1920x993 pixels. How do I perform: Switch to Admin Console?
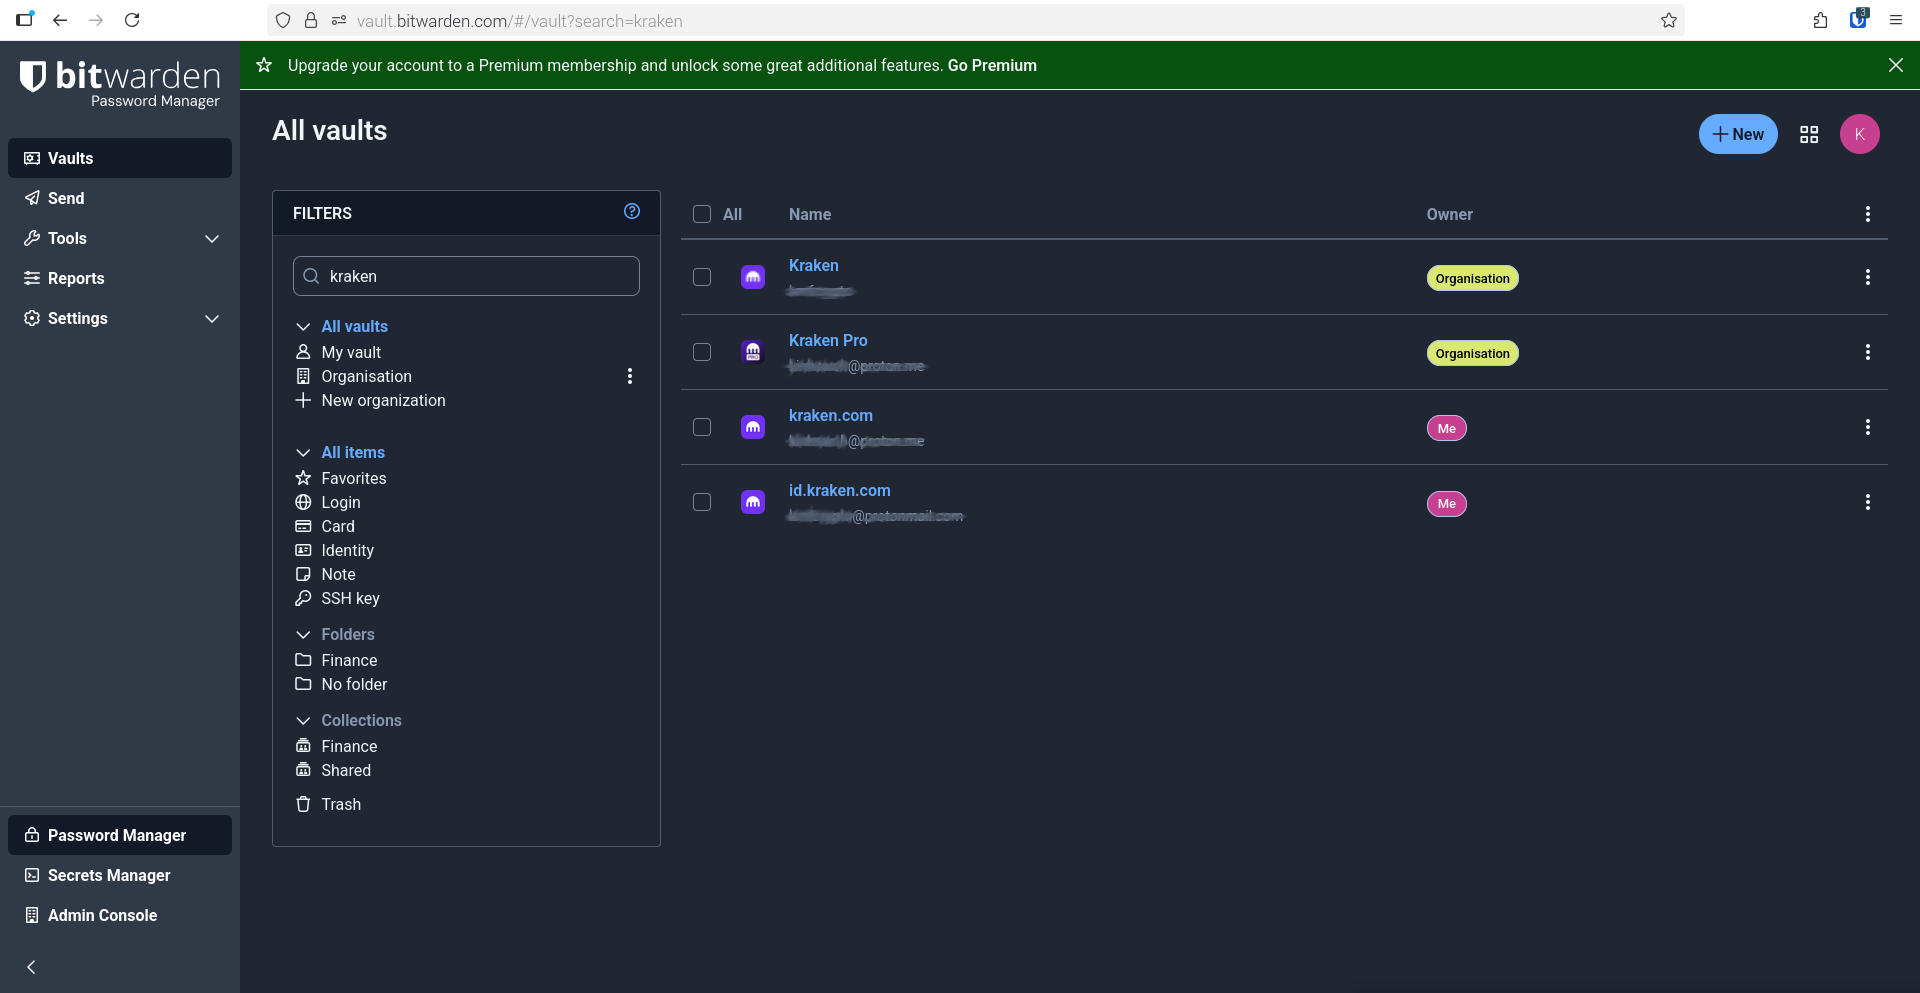(x=120, y=915)
